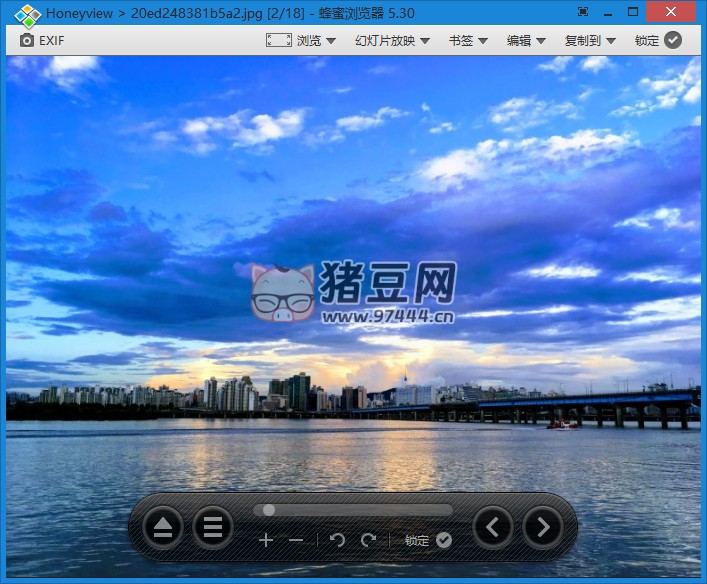
Task: Zoom out with the minus icon
Action: 296,540
